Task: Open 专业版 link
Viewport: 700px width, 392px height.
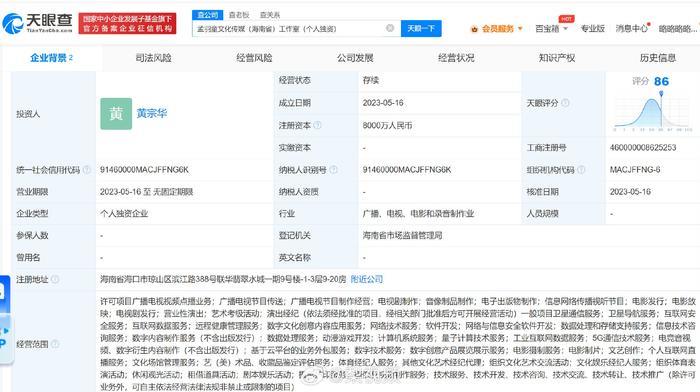Action: point(592,29)
